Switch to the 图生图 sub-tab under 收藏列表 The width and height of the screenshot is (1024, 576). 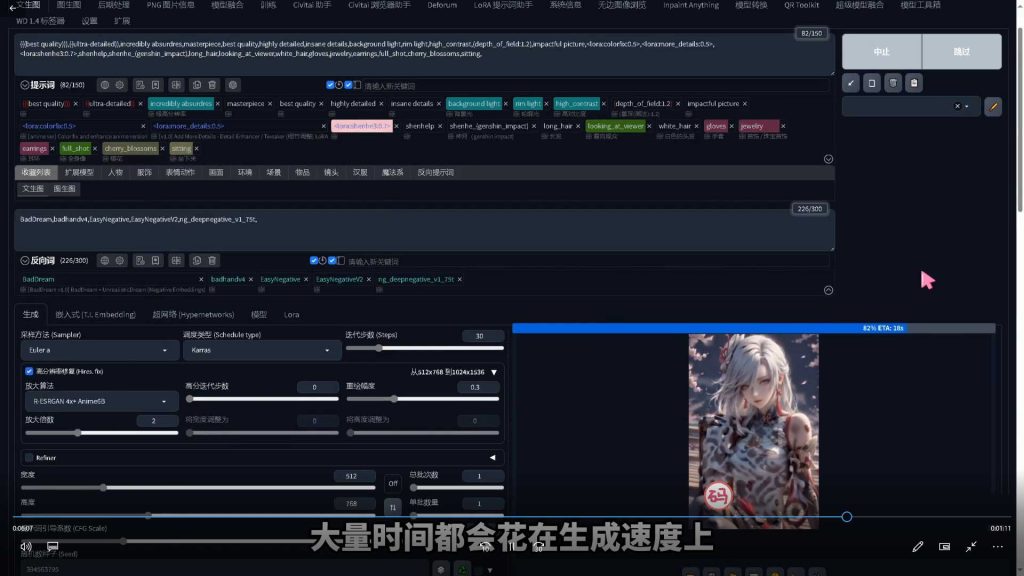tap(64, 189)
